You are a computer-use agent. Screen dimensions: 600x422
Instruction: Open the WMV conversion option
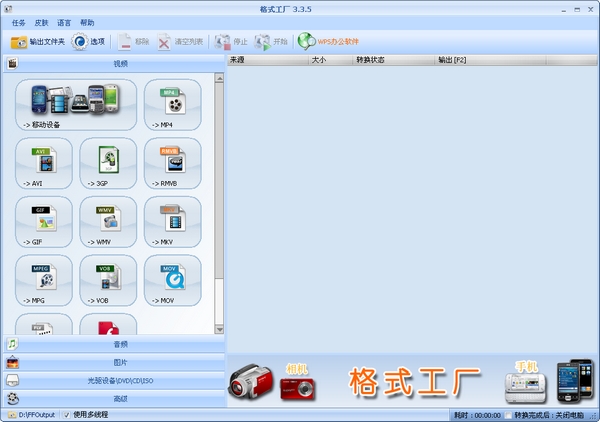pyautogui.click(x=108, y=220)
